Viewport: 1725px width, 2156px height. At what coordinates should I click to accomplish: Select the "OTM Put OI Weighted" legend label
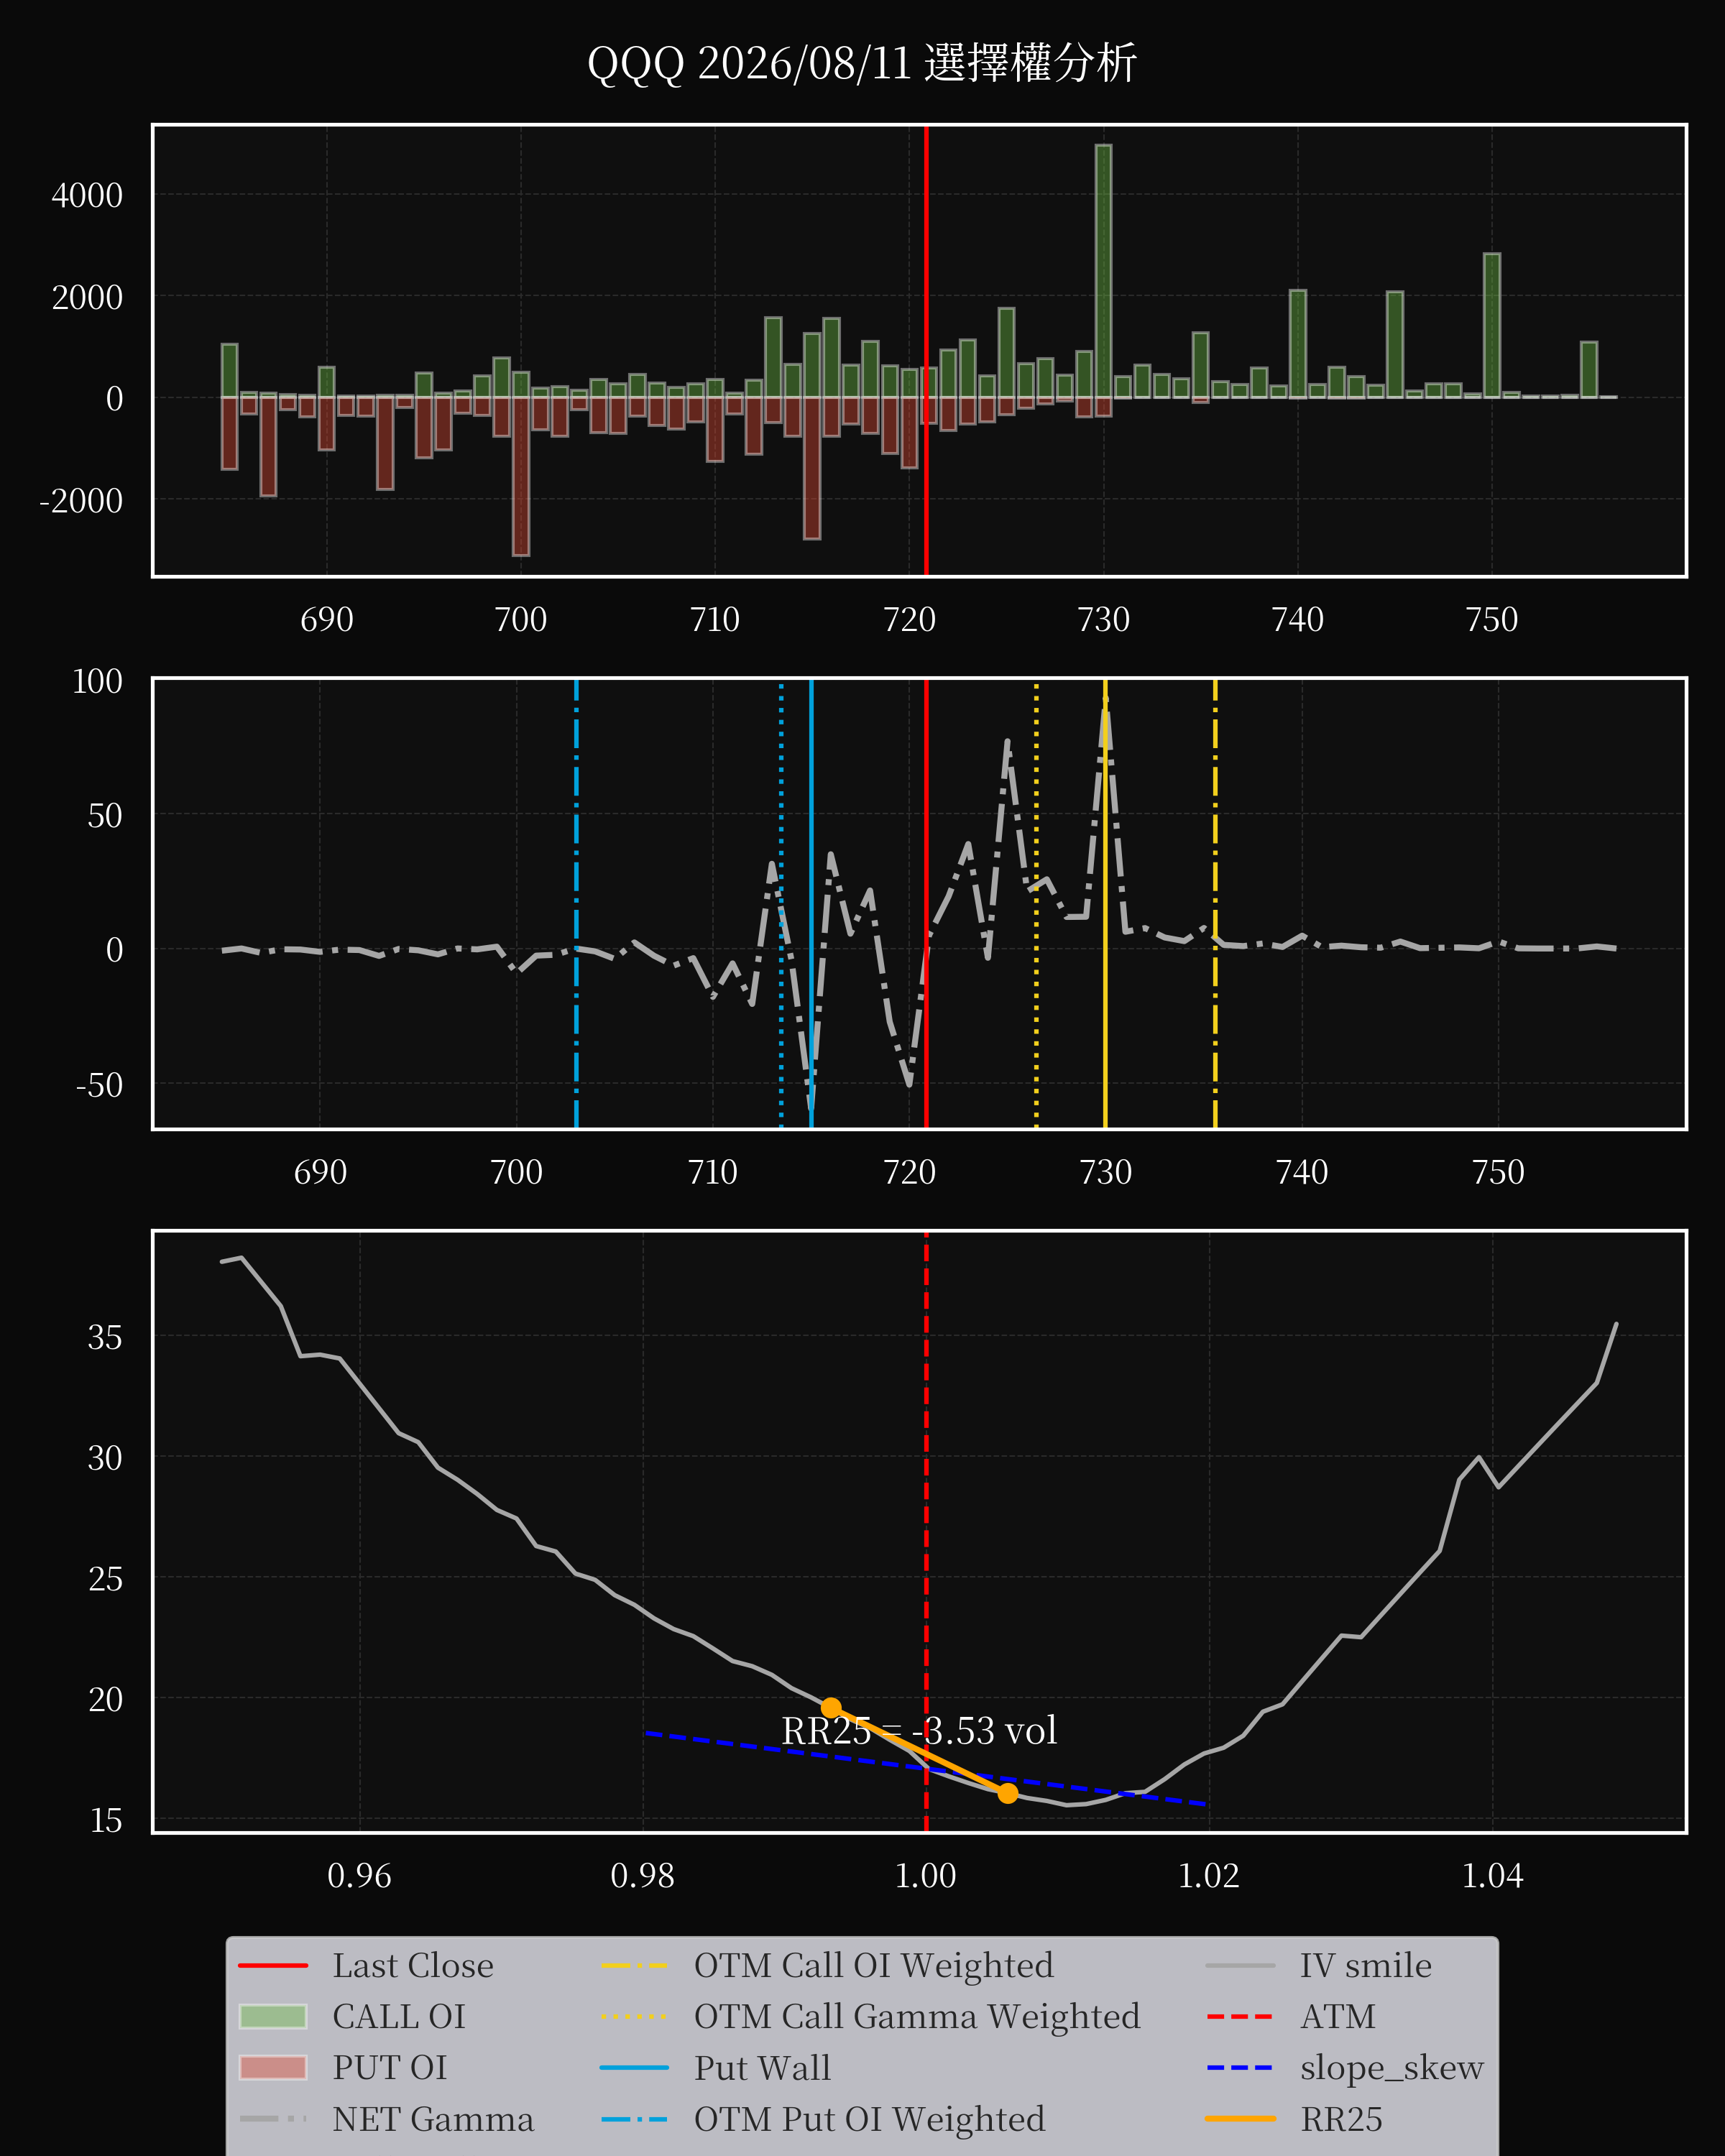click(870, 2119)
